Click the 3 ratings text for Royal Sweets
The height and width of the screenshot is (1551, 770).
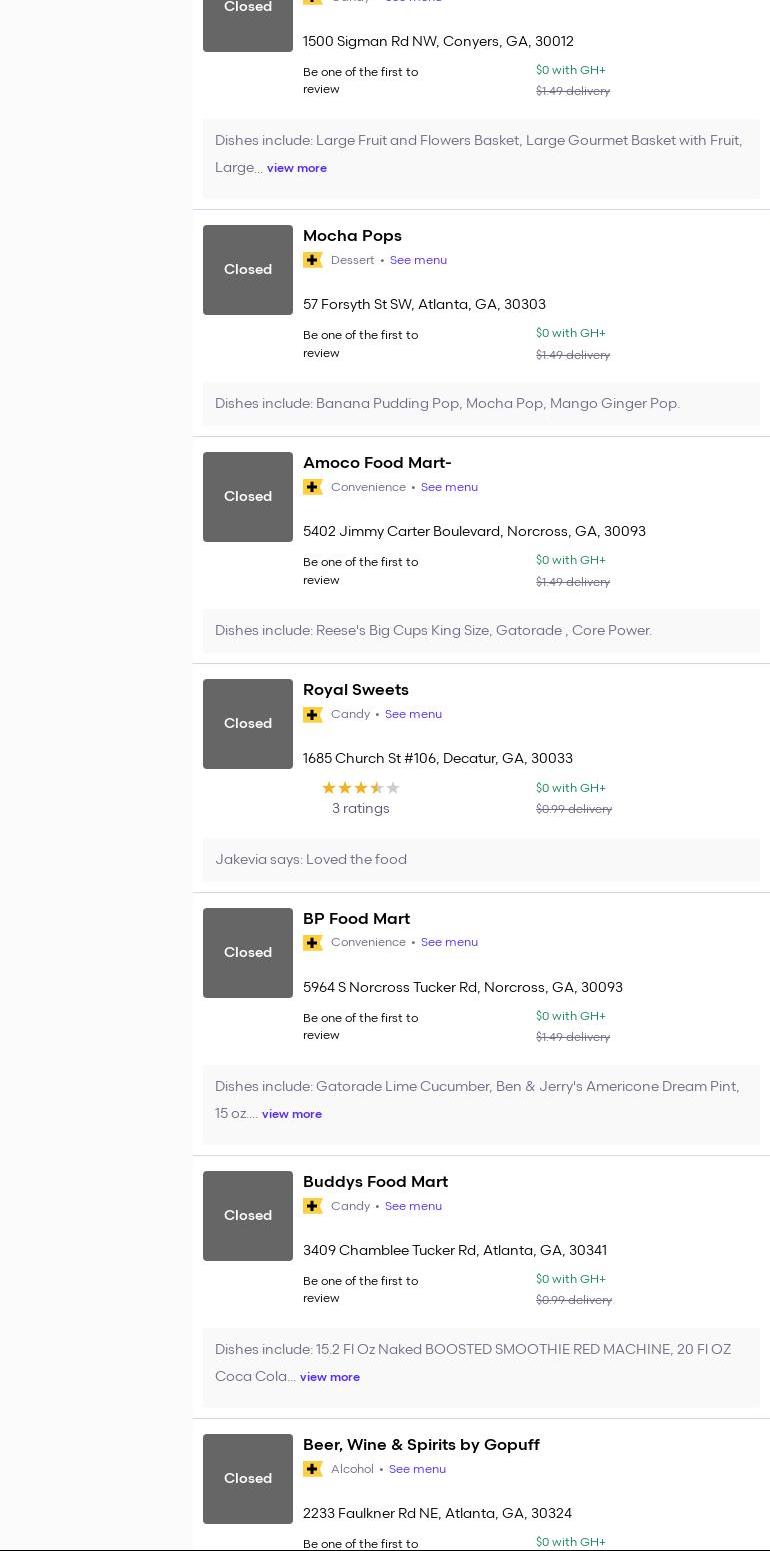[x=360, y=808]
